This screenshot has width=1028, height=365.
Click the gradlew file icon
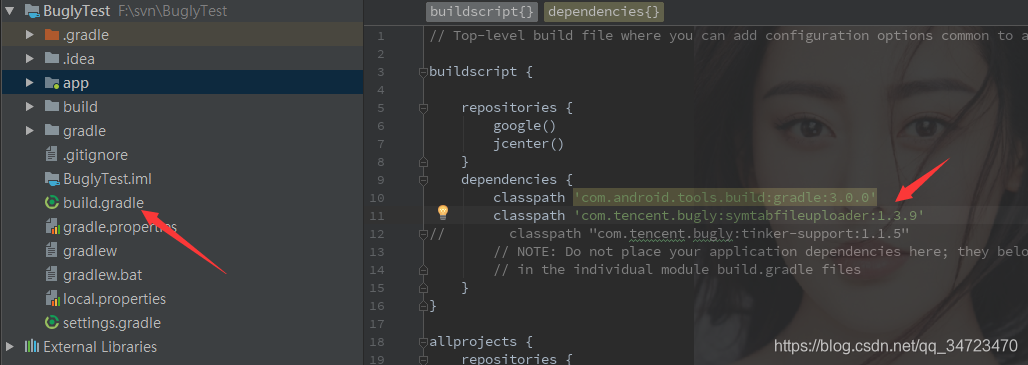[x=52, y=250]
